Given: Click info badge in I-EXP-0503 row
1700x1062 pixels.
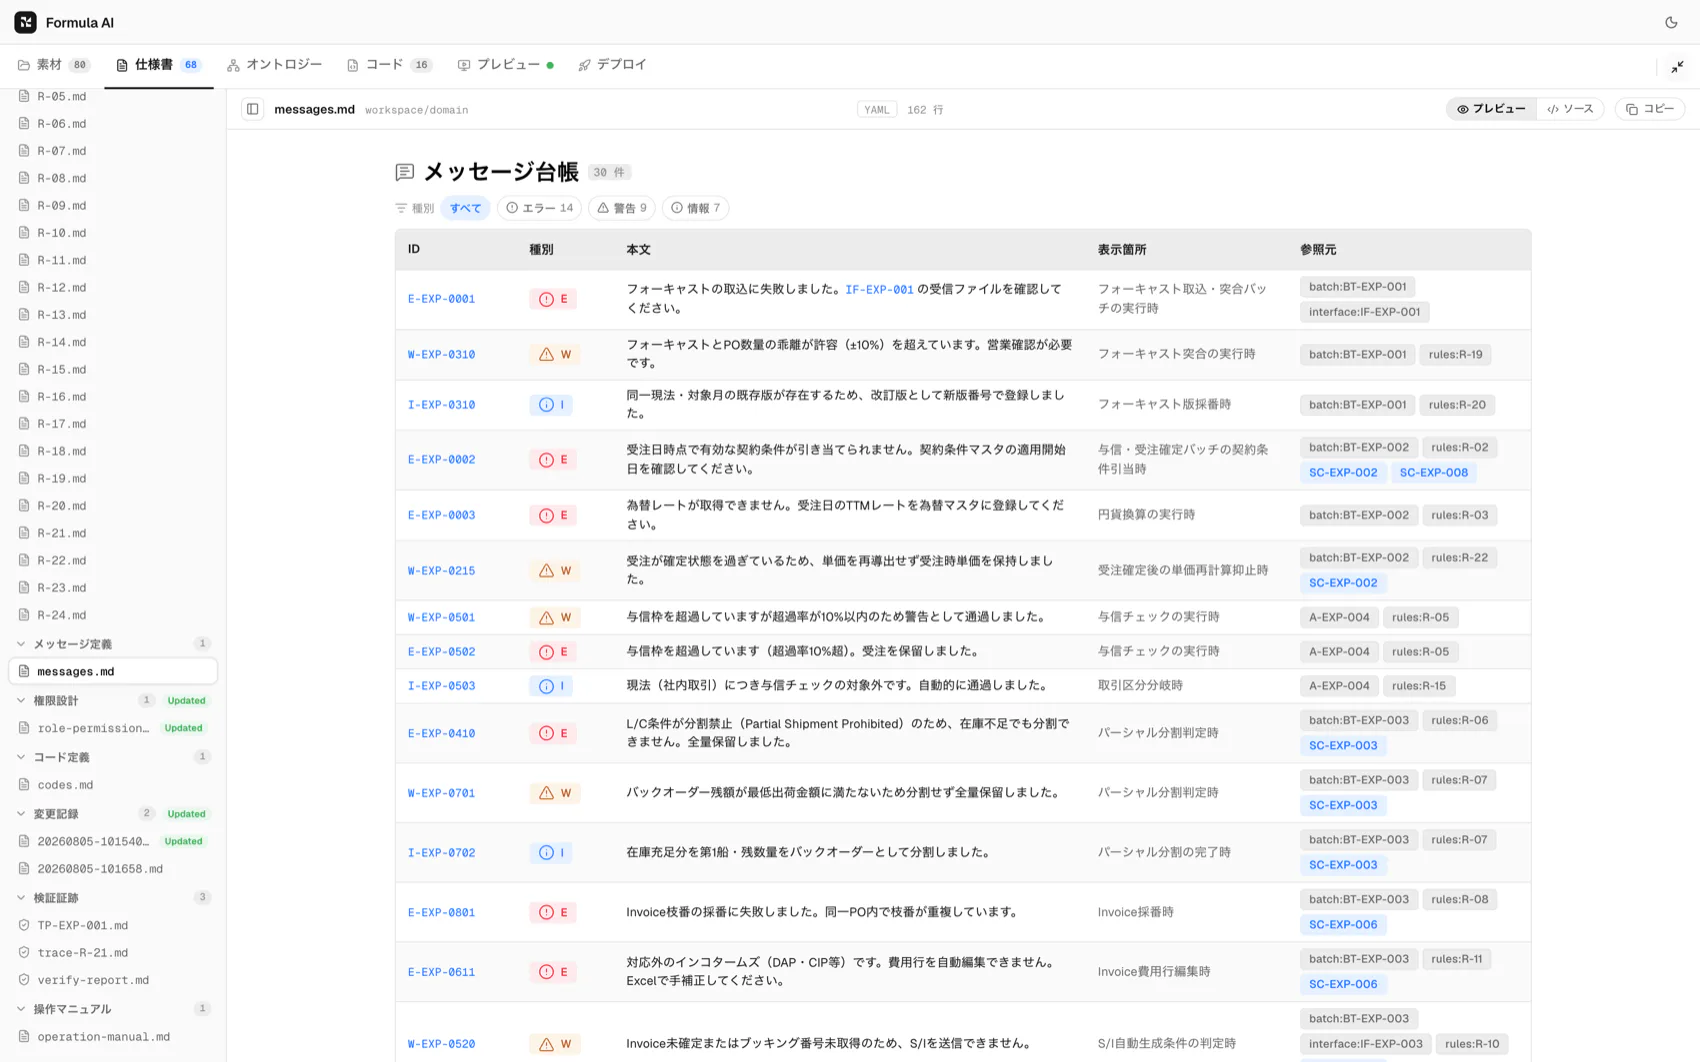Looking at the screenshot, I should [550, 686].
